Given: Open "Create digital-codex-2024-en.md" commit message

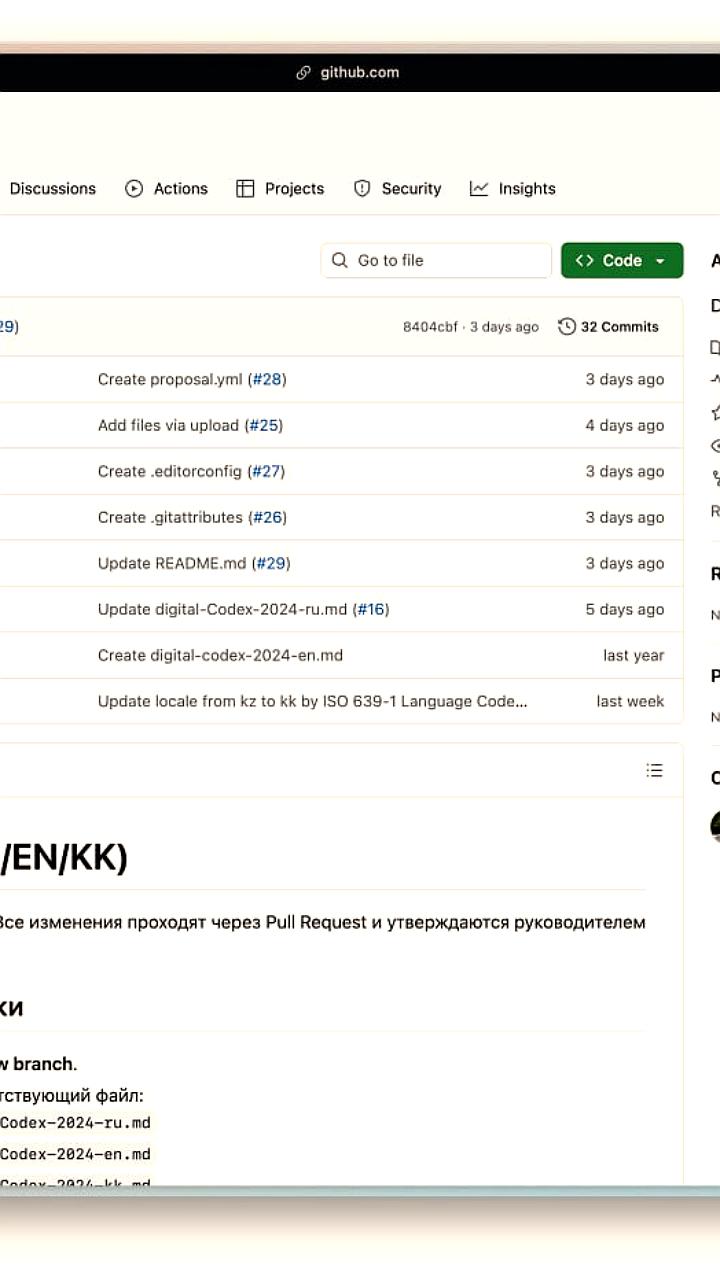Looking at the screenshot, I should 220,656.
